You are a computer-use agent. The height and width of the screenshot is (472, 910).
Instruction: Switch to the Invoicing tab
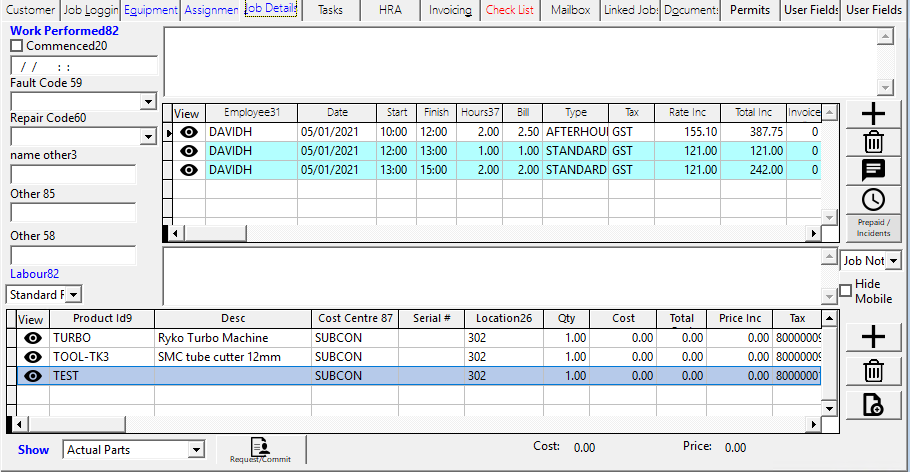coord(450,10)
